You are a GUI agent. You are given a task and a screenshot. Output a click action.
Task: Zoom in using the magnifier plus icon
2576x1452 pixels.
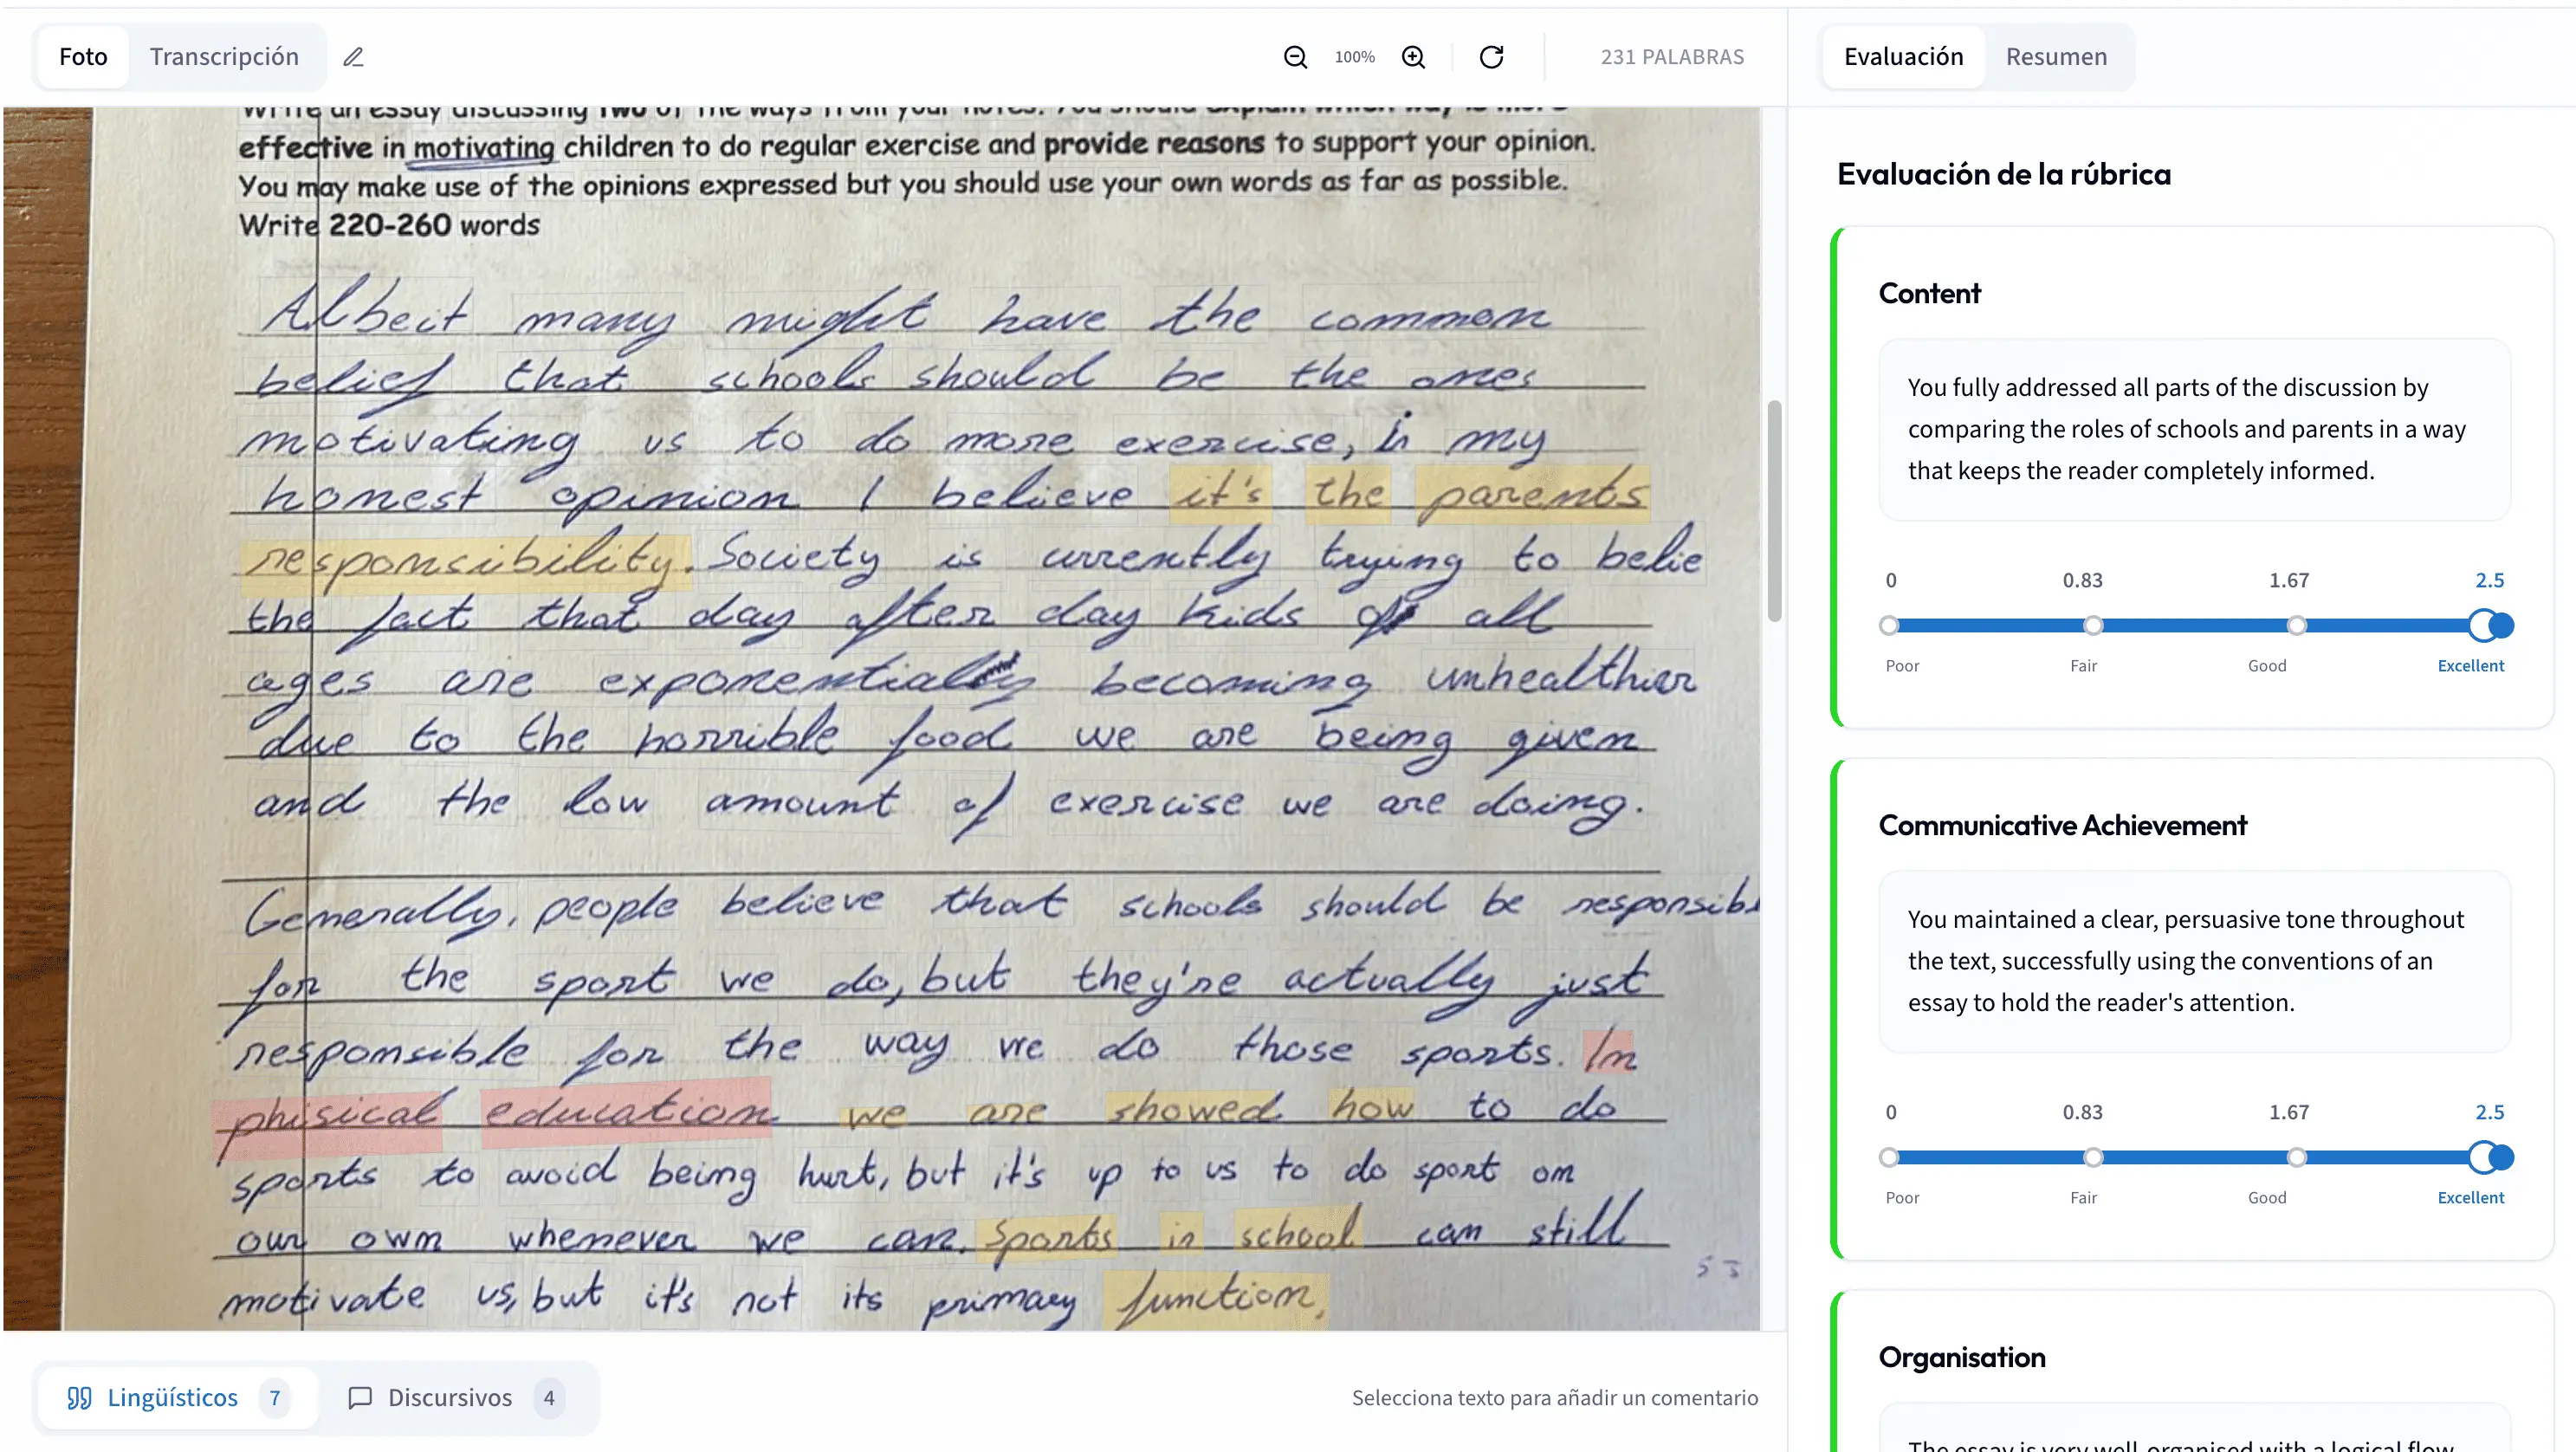tap(1413, 57)
